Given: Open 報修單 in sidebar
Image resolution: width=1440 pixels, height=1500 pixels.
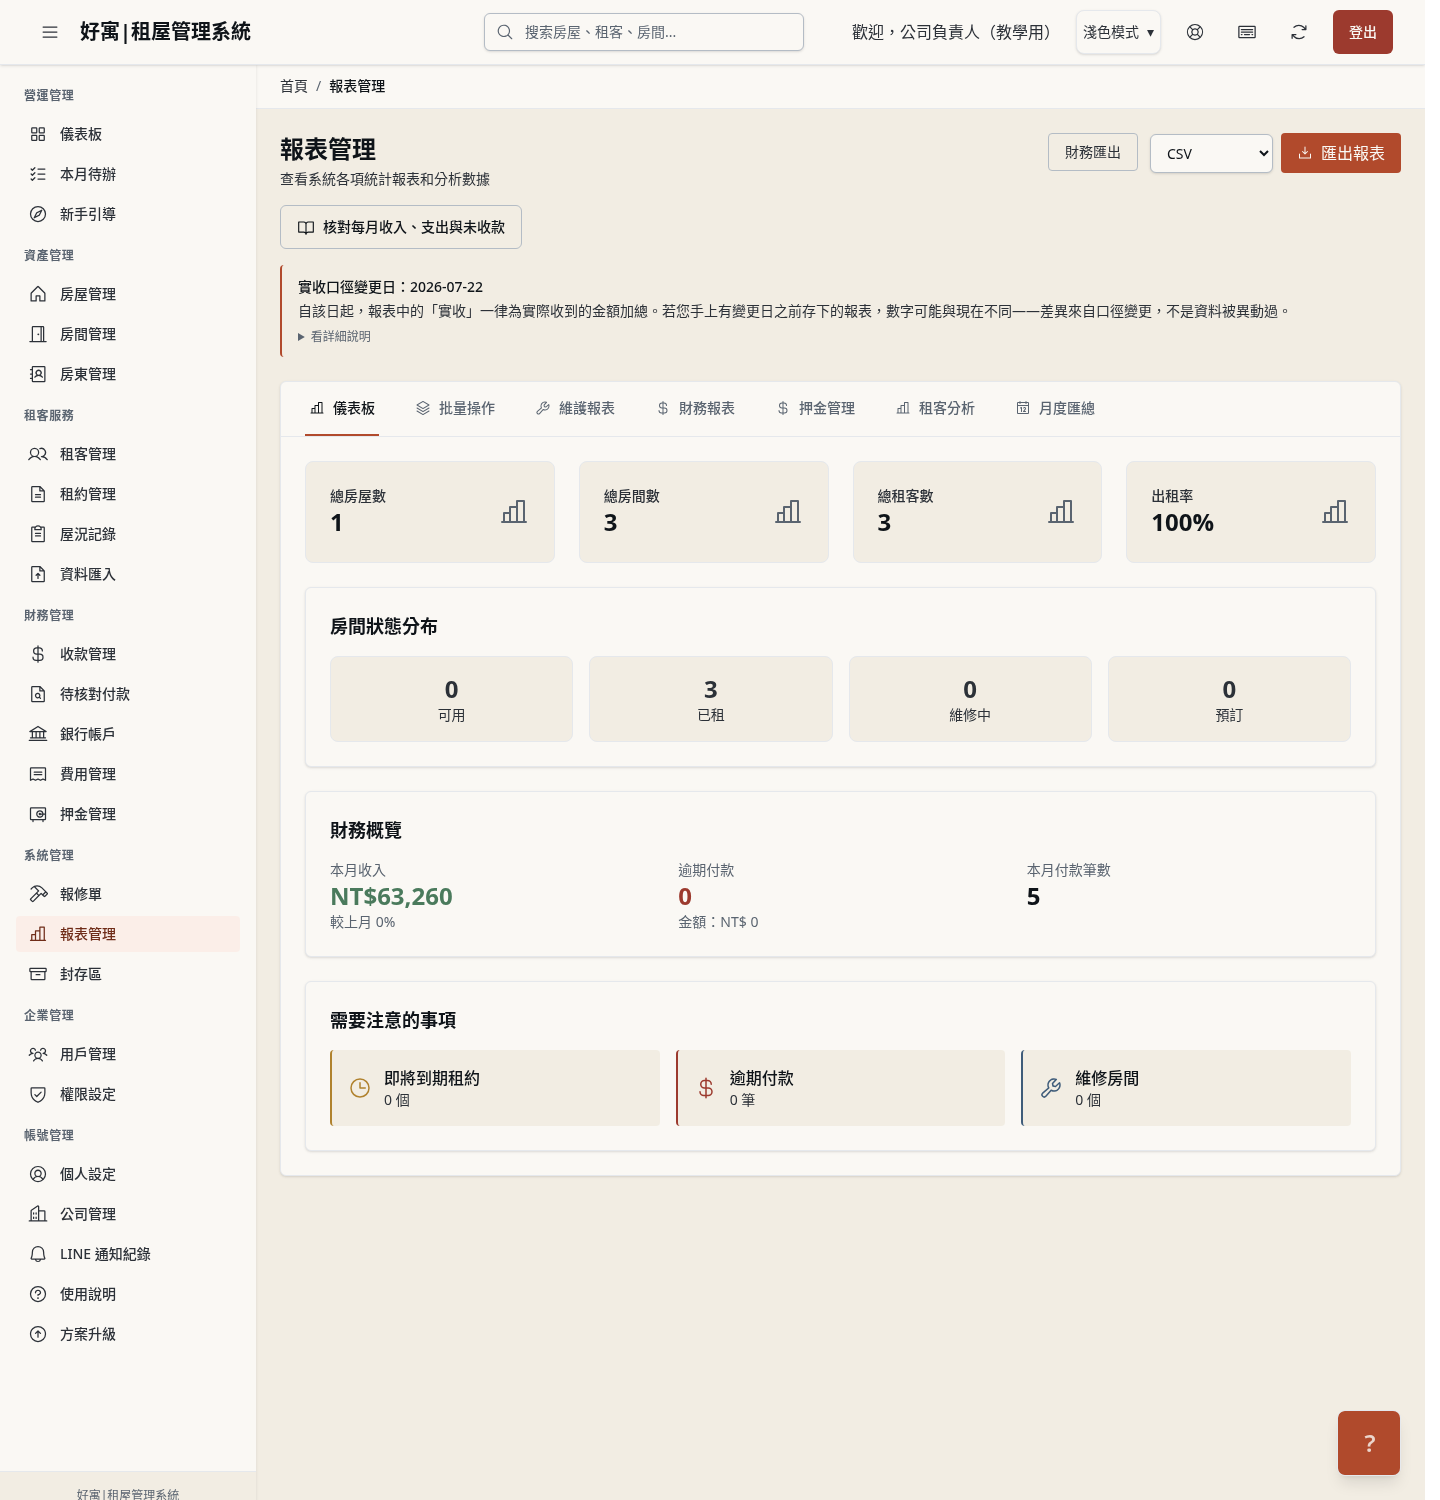Looking at the screenshot, I should pyautogui.click(x=128, y=894).
